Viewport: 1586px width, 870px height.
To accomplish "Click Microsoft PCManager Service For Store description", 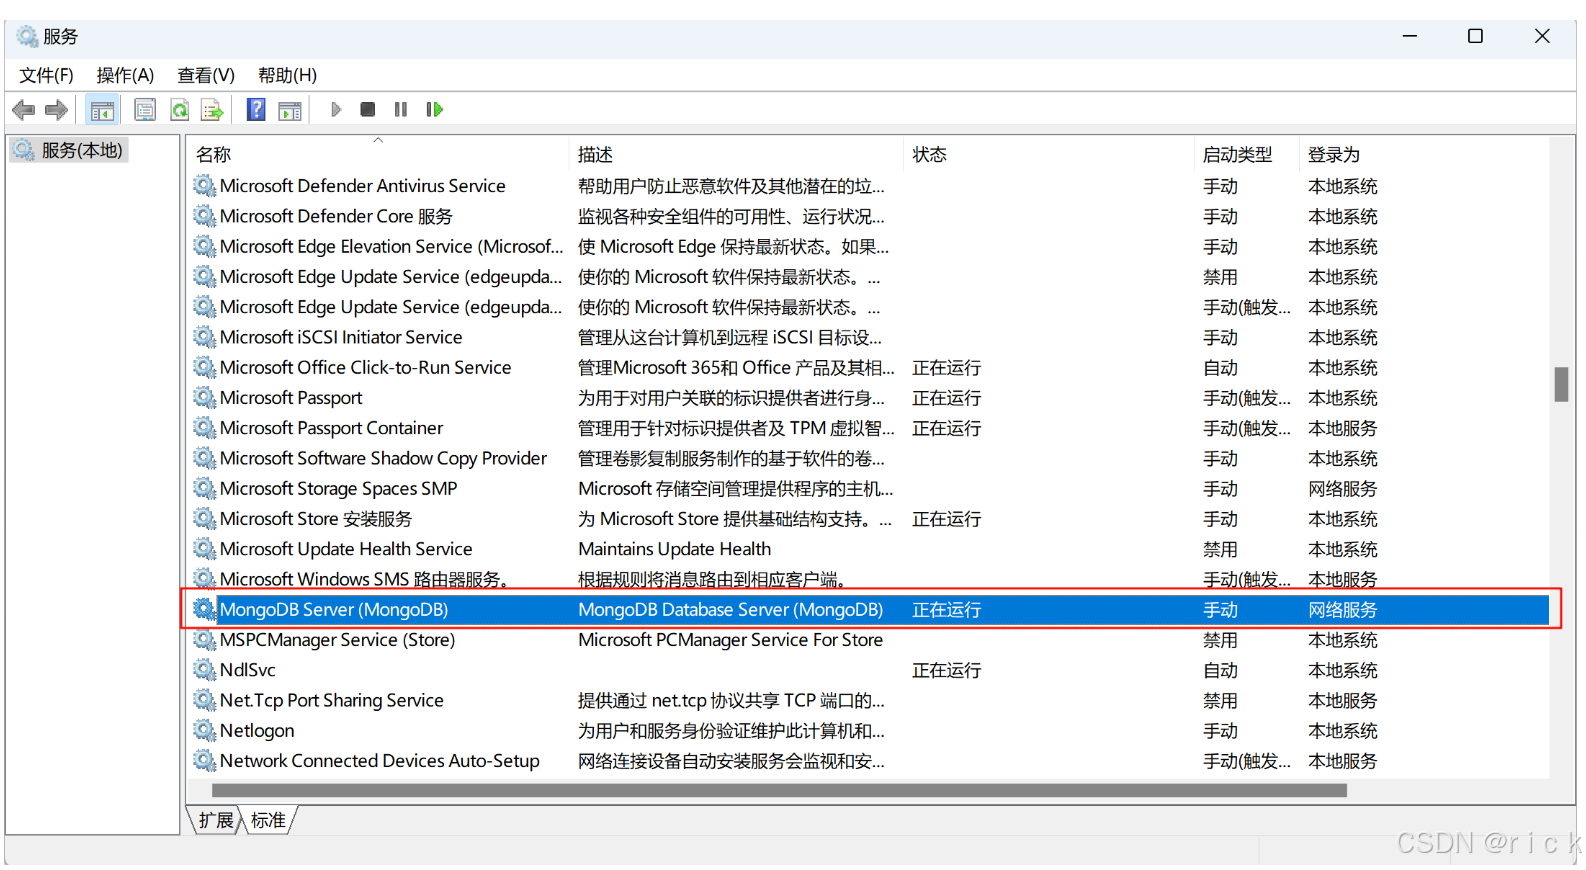I will coord(731,639).
